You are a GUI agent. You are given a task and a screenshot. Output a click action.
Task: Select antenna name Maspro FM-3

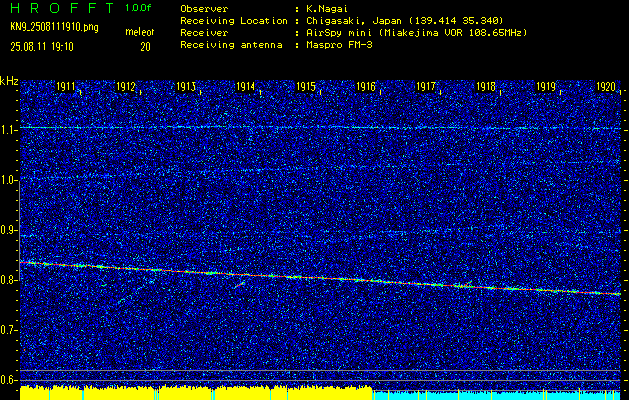[x=339, y=45]
